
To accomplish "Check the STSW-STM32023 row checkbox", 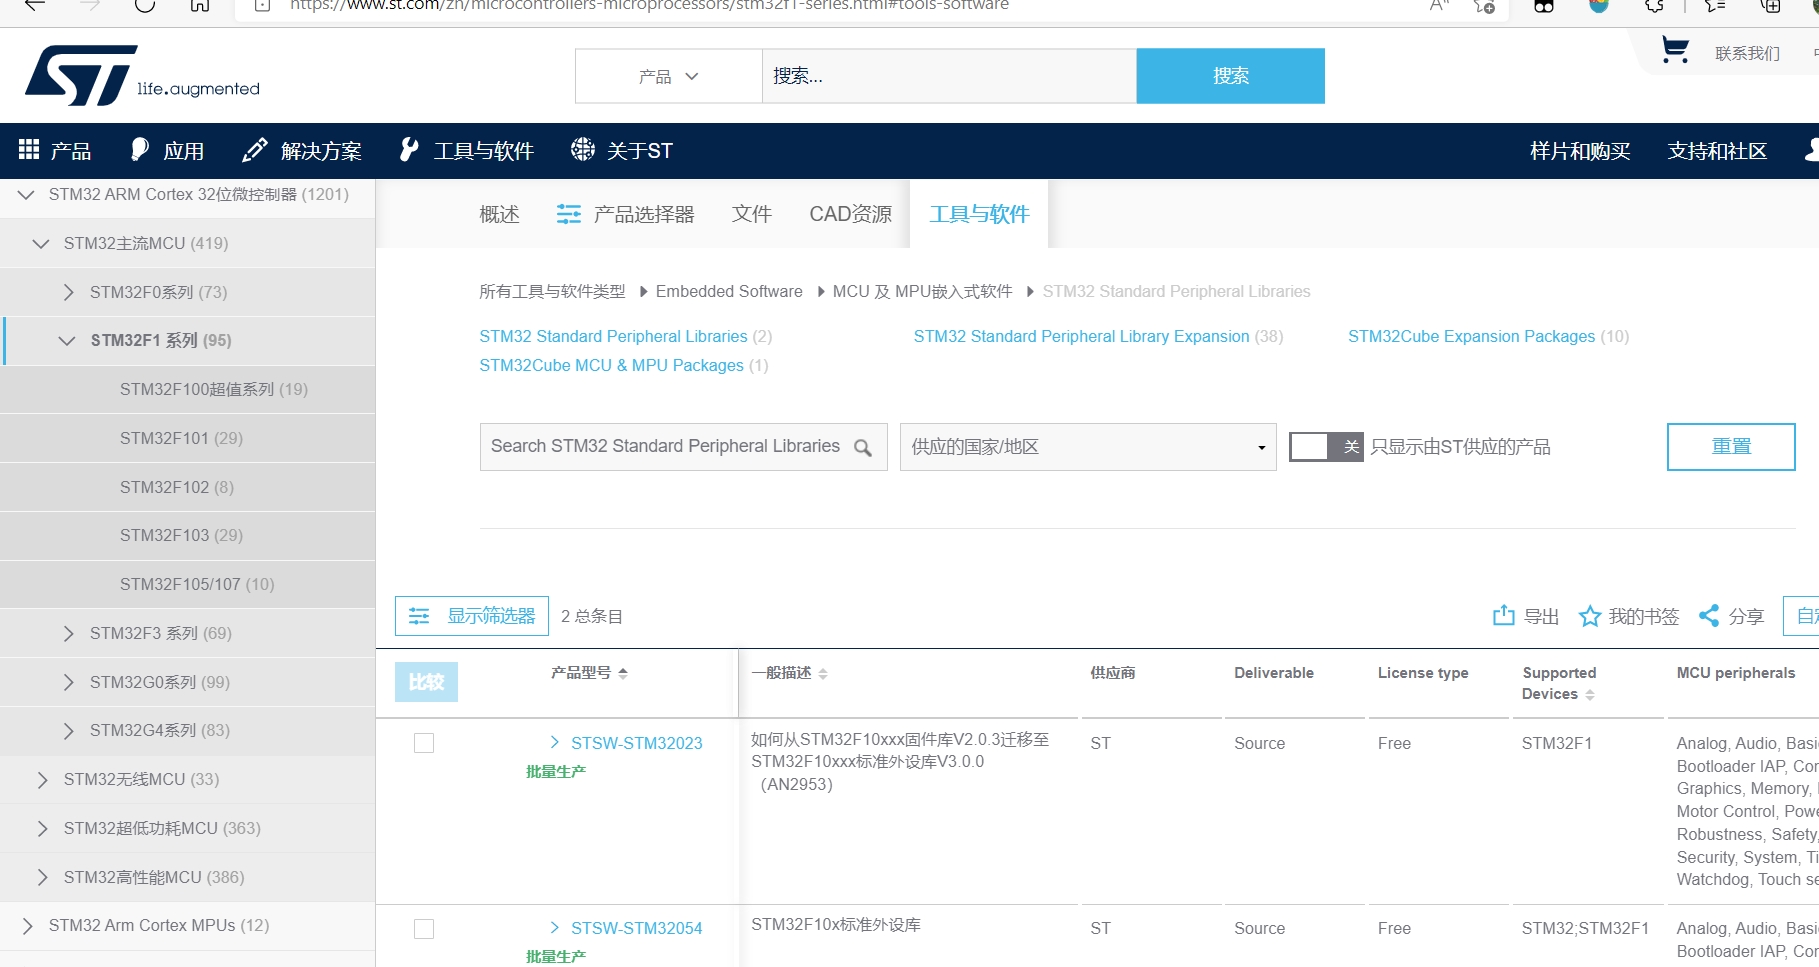I will coord(424,743).
